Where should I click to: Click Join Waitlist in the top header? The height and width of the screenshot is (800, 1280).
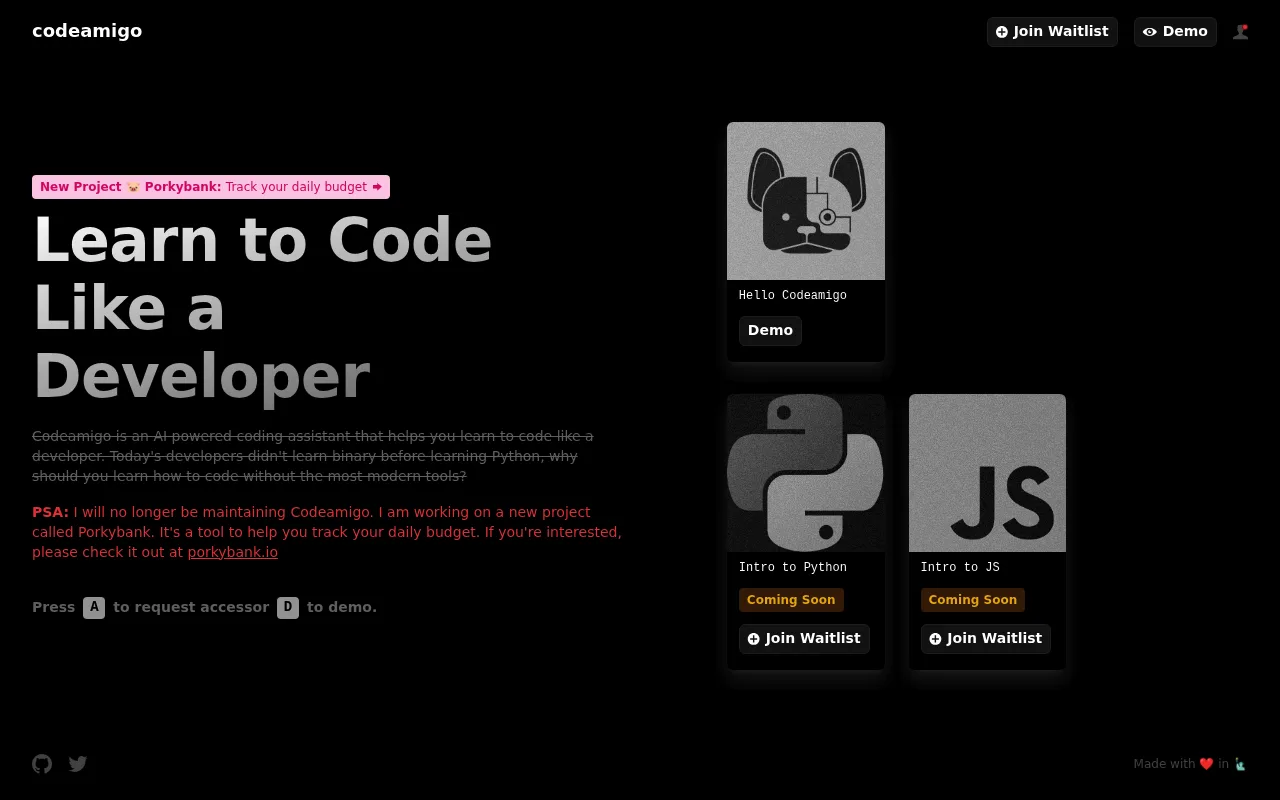[x=1052, y=32]
